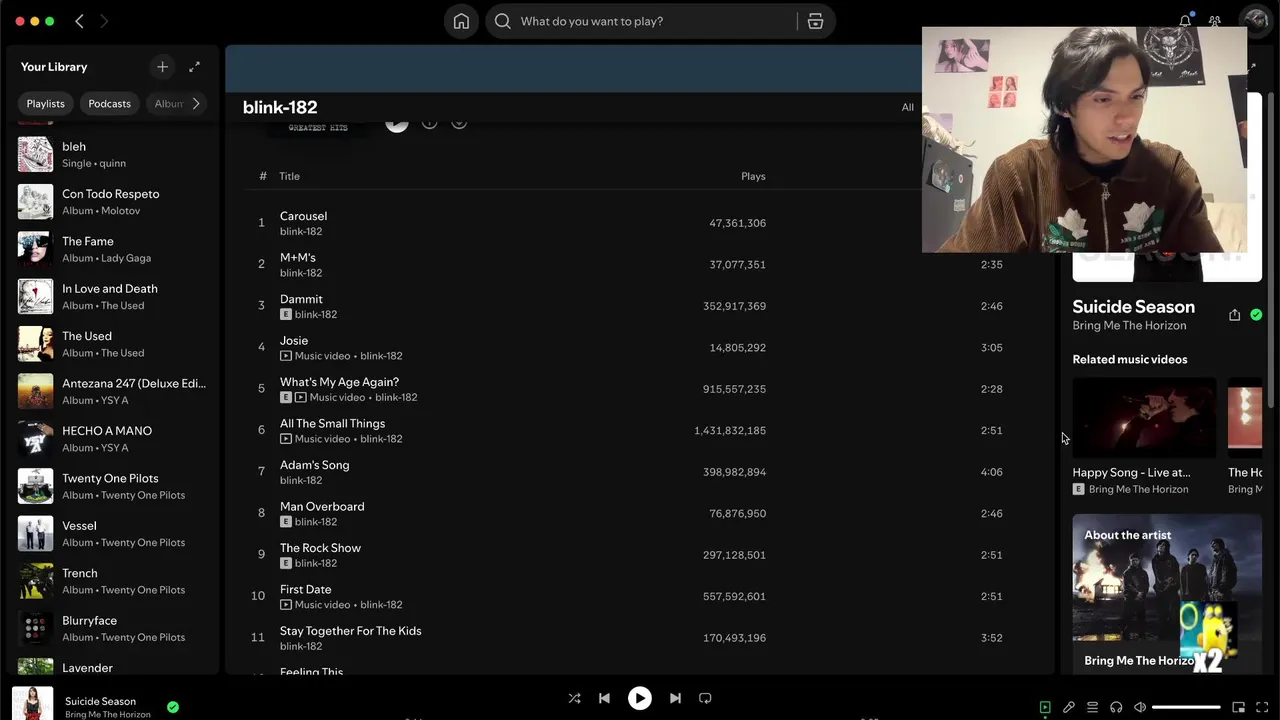This screenshot has height=720, width=1280.
Task: Click Music video icon on First Date
Action: [286, 605]
